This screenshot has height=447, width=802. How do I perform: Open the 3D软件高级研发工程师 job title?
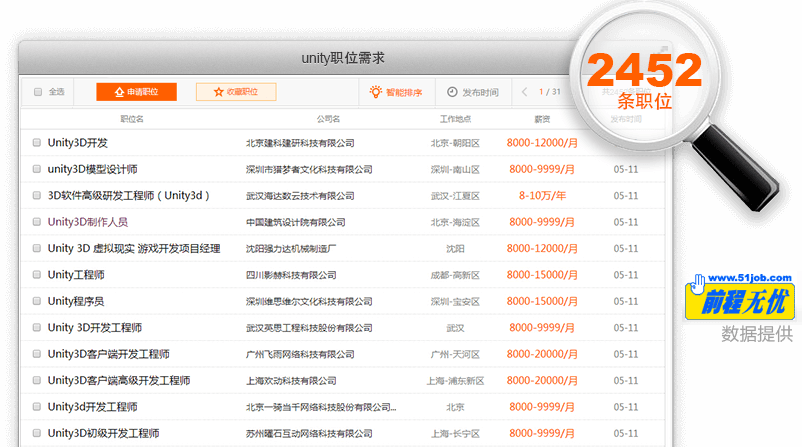tap(129, 195)
